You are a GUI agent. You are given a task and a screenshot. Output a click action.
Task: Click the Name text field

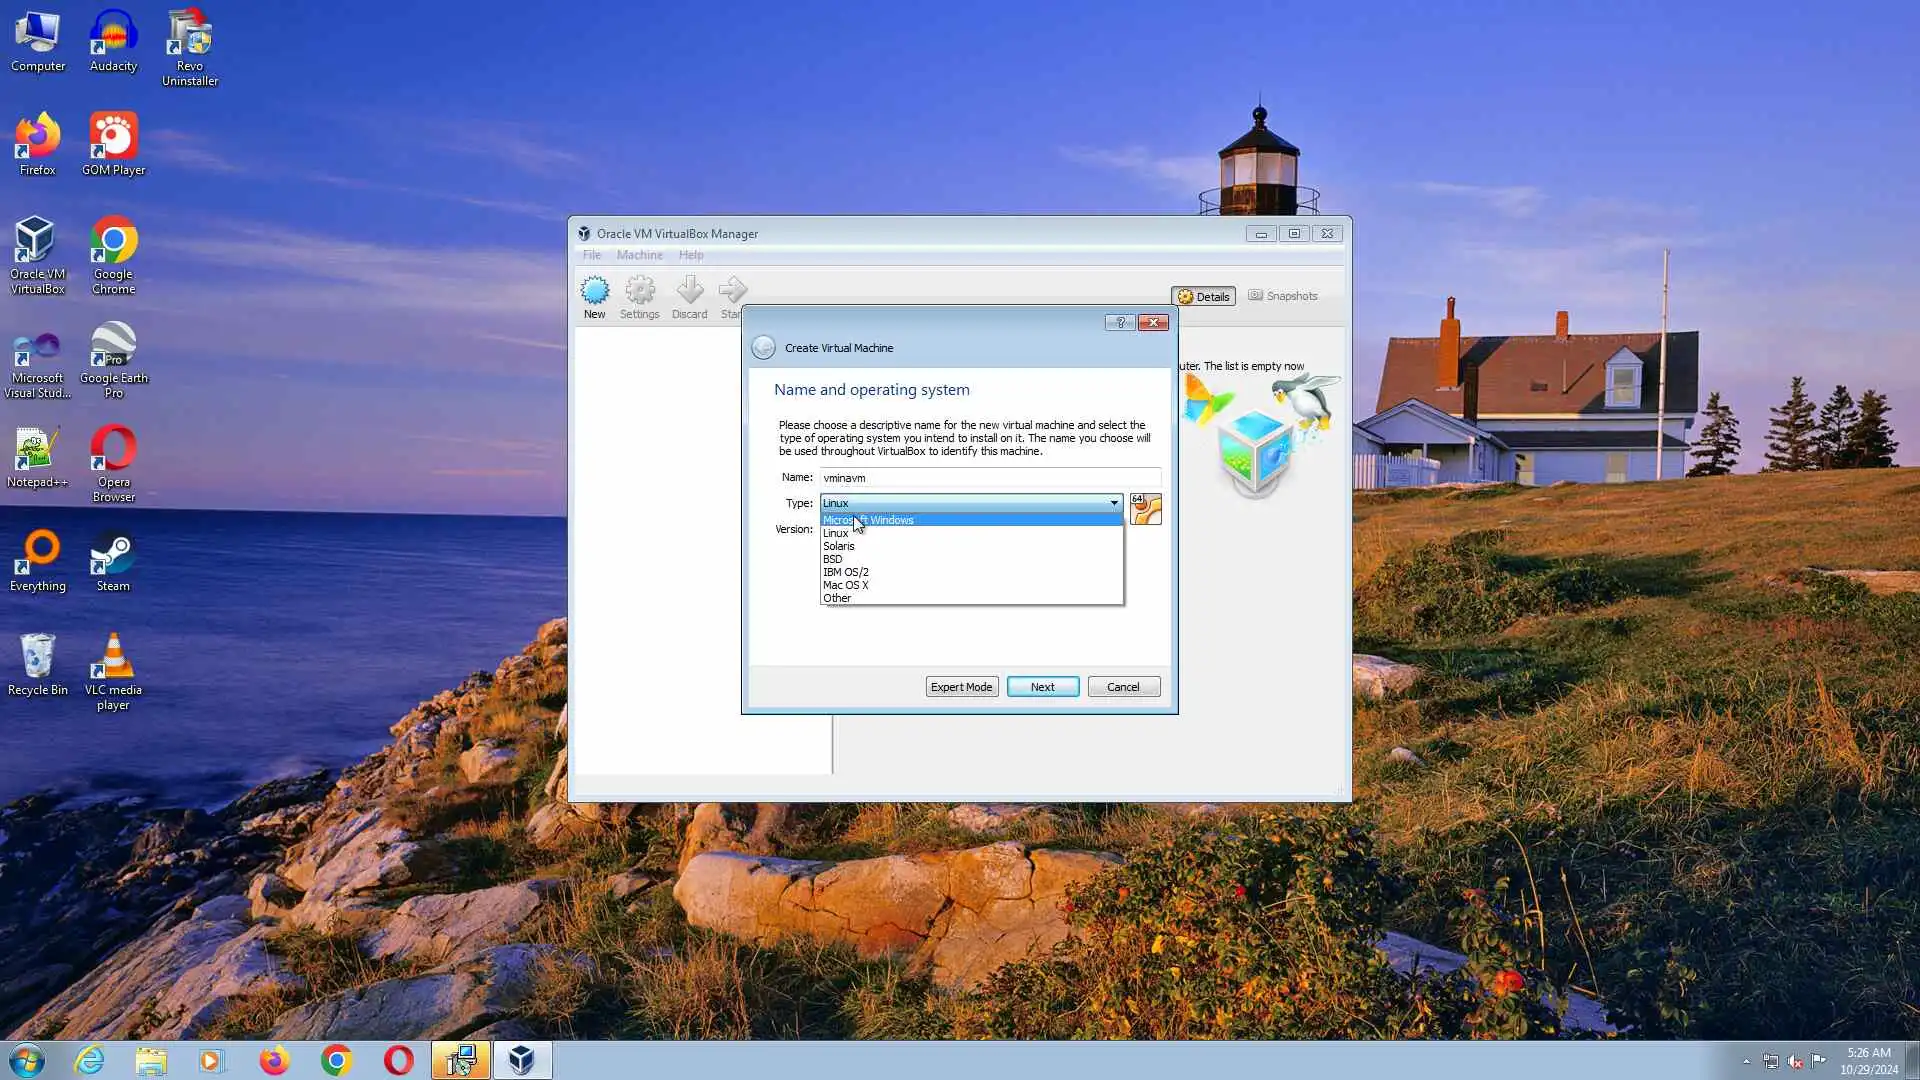[x=989, y=478]
